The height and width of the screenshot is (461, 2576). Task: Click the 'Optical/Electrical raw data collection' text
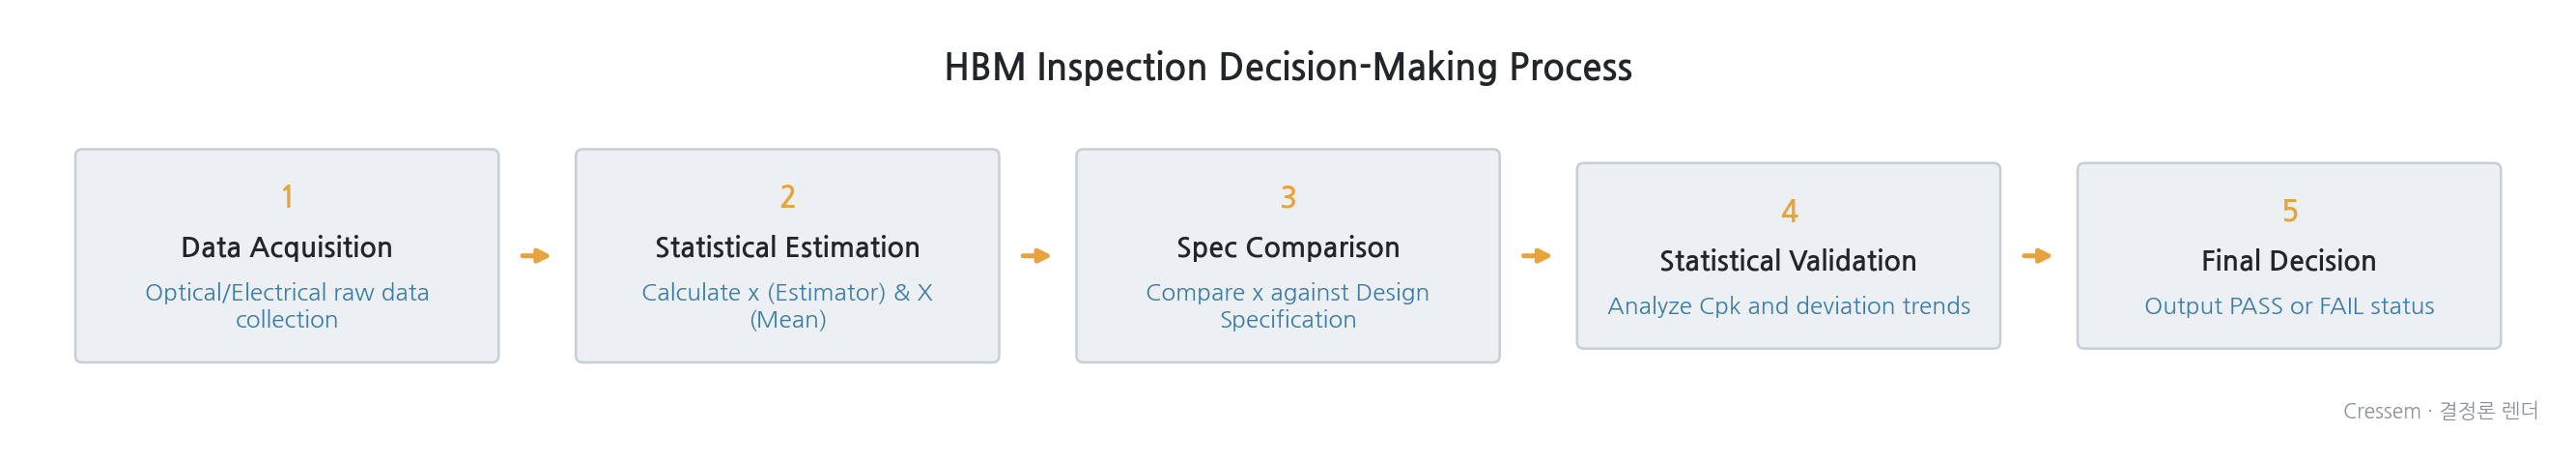[x=287, y=305]
